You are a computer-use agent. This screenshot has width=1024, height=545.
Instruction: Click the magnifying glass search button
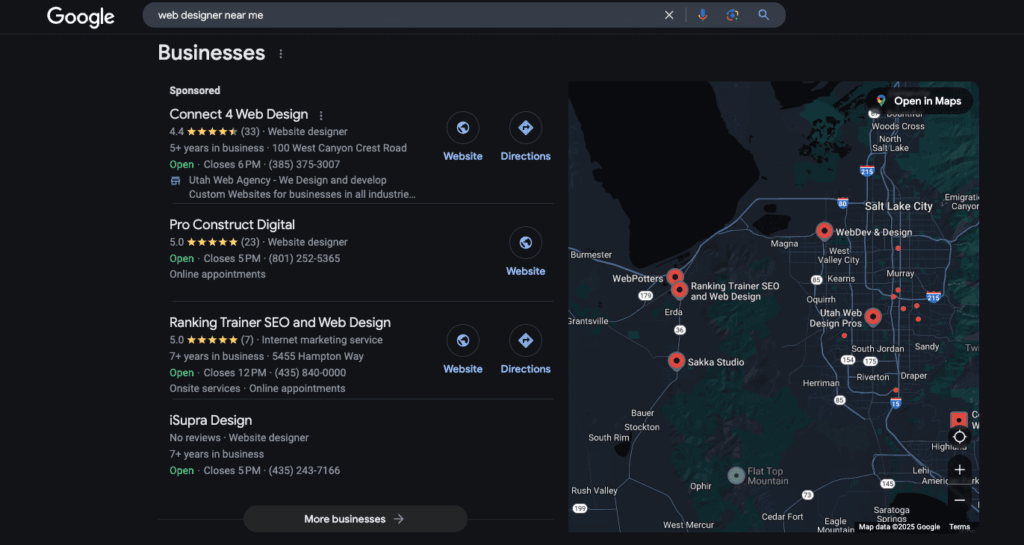(764, 15)
